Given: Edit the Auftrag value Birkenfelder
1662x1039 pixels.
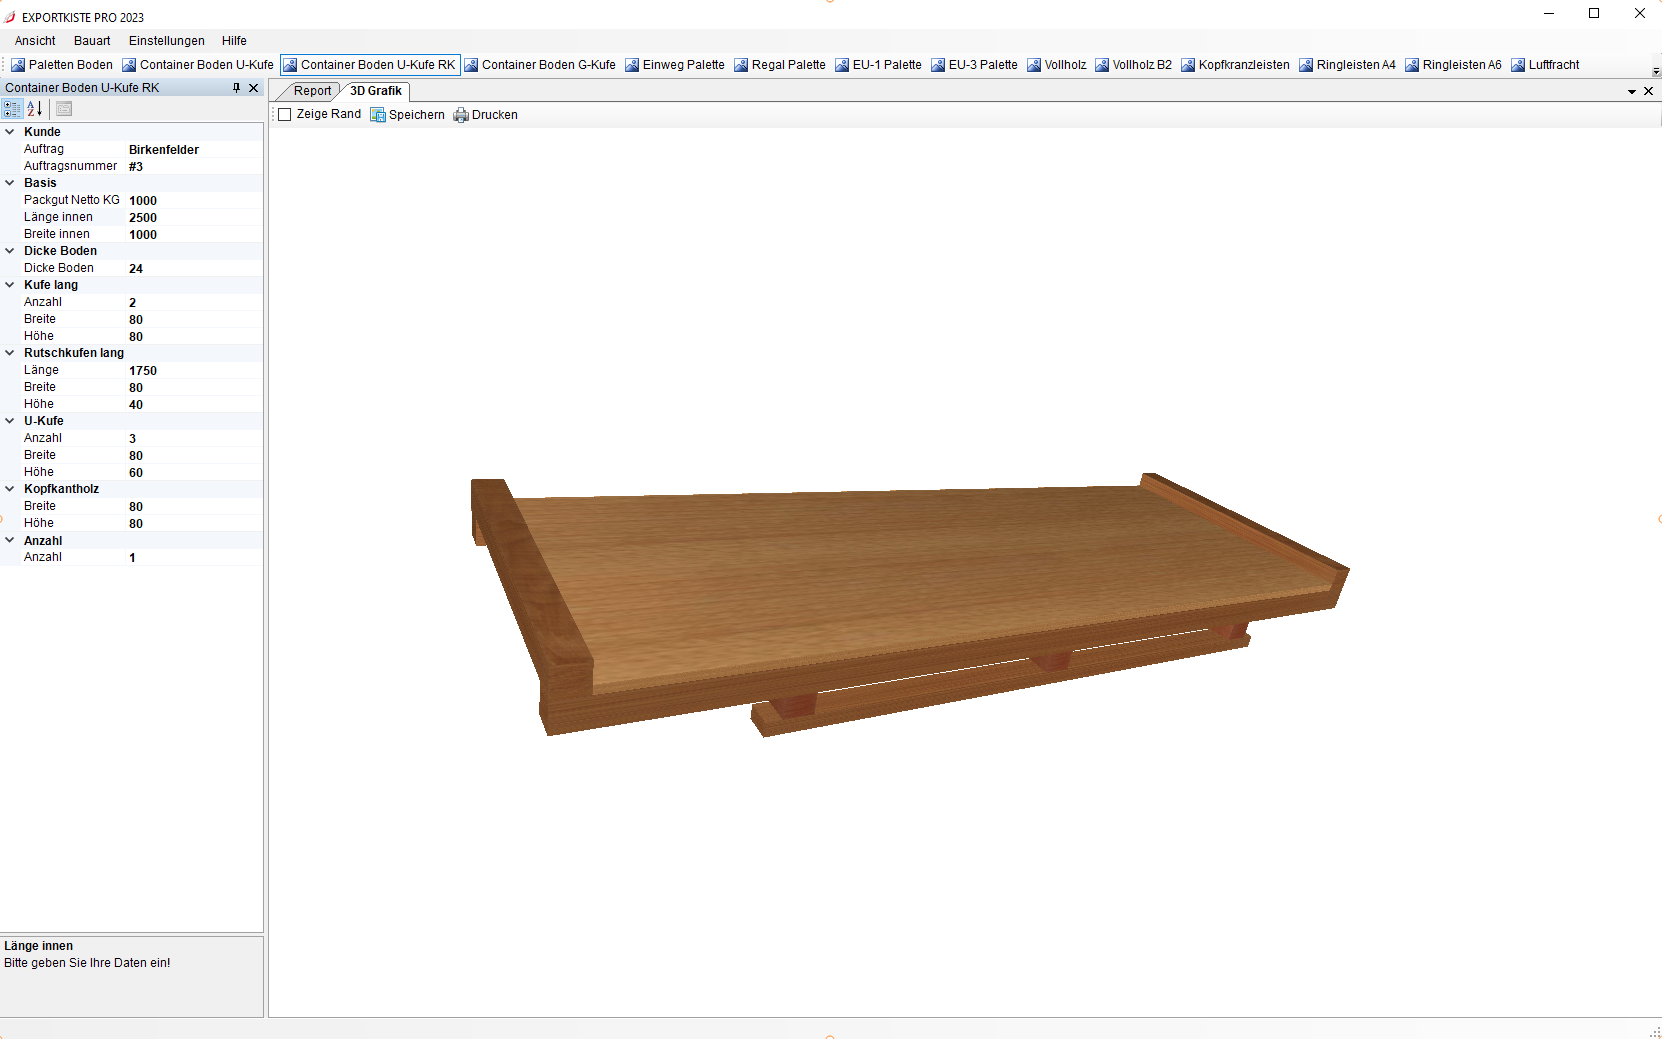Looking at the screenshot, I should 194,150.
